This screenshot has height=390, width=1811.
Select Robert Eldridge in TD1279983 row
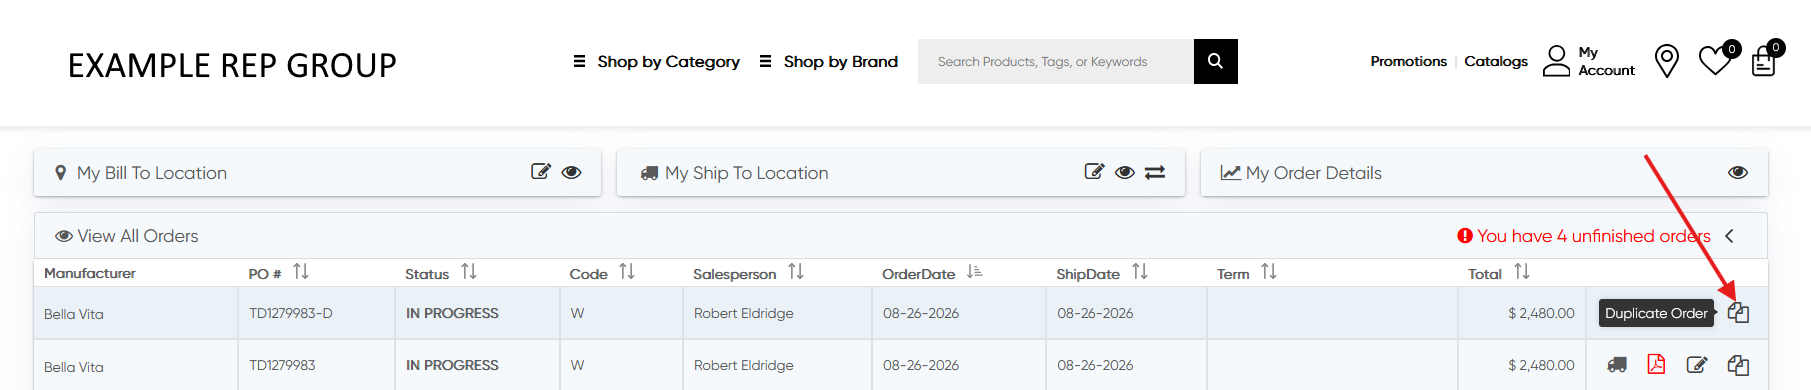point(744,365)
